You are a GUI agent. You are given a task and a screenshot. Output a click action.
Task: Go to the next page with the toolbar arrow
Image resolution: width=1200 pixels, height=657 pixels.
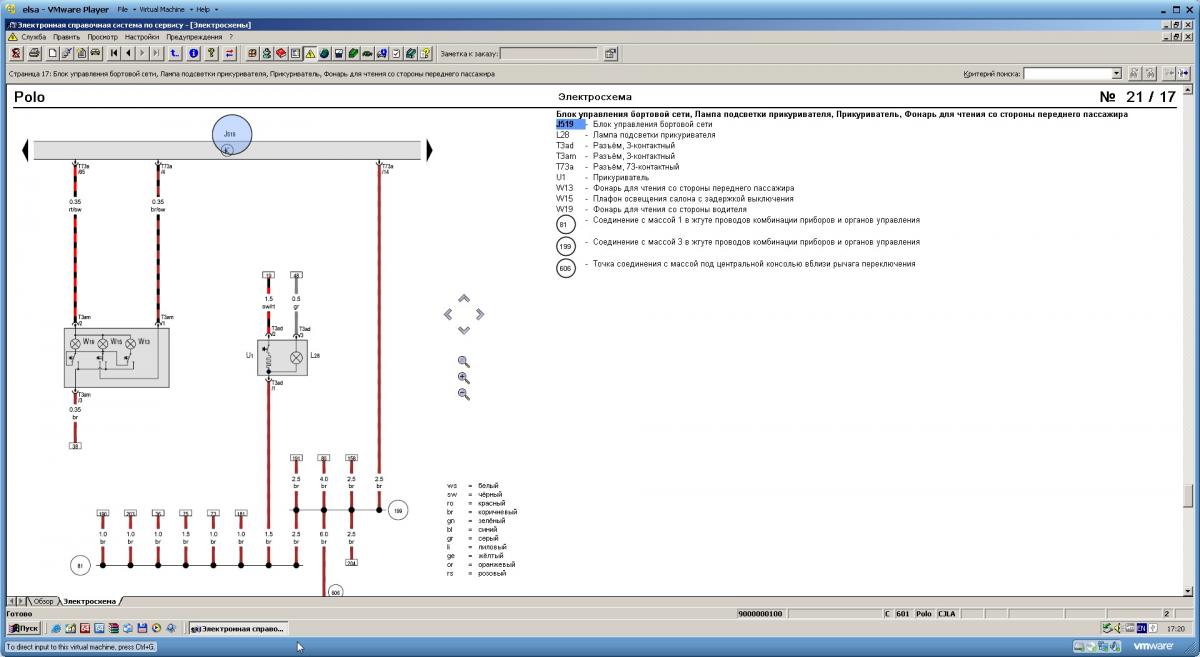click(x=143, y=53)
